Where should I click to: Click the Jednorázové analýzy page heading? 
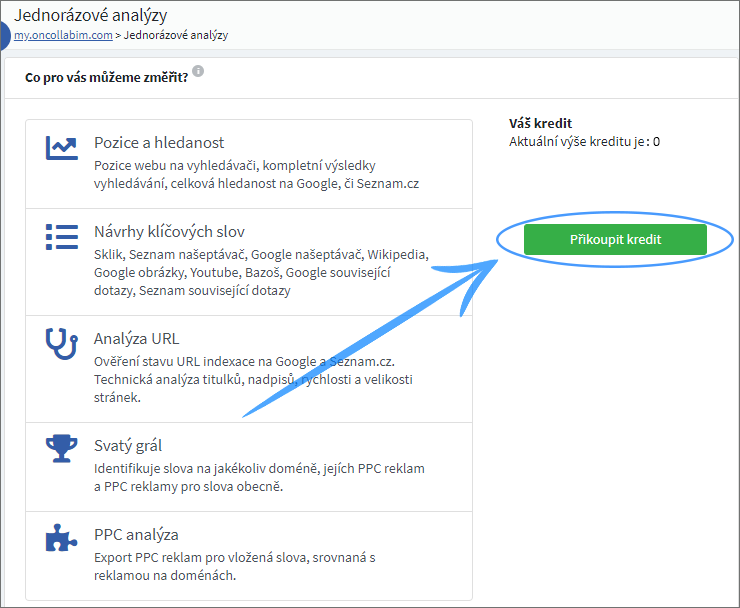(x=91, y=16)
